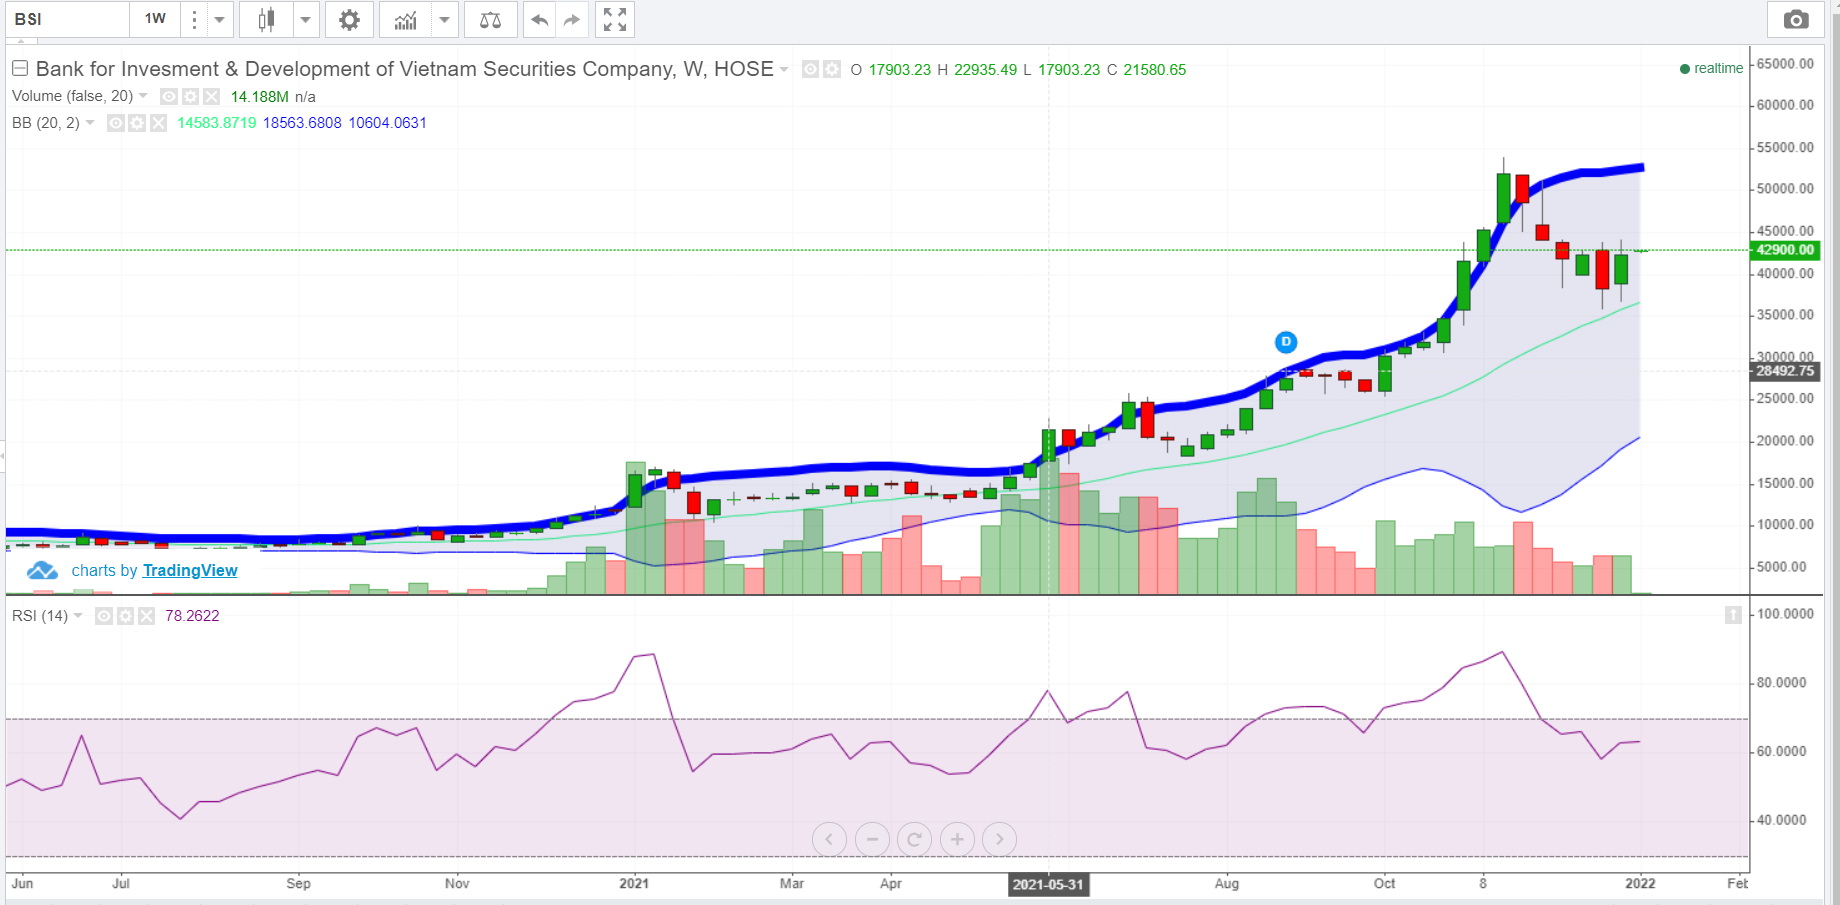Open the interval dropdown arrow next to 1W
Viewport: 1840px width, 905px height.
(x=219, y=20)
